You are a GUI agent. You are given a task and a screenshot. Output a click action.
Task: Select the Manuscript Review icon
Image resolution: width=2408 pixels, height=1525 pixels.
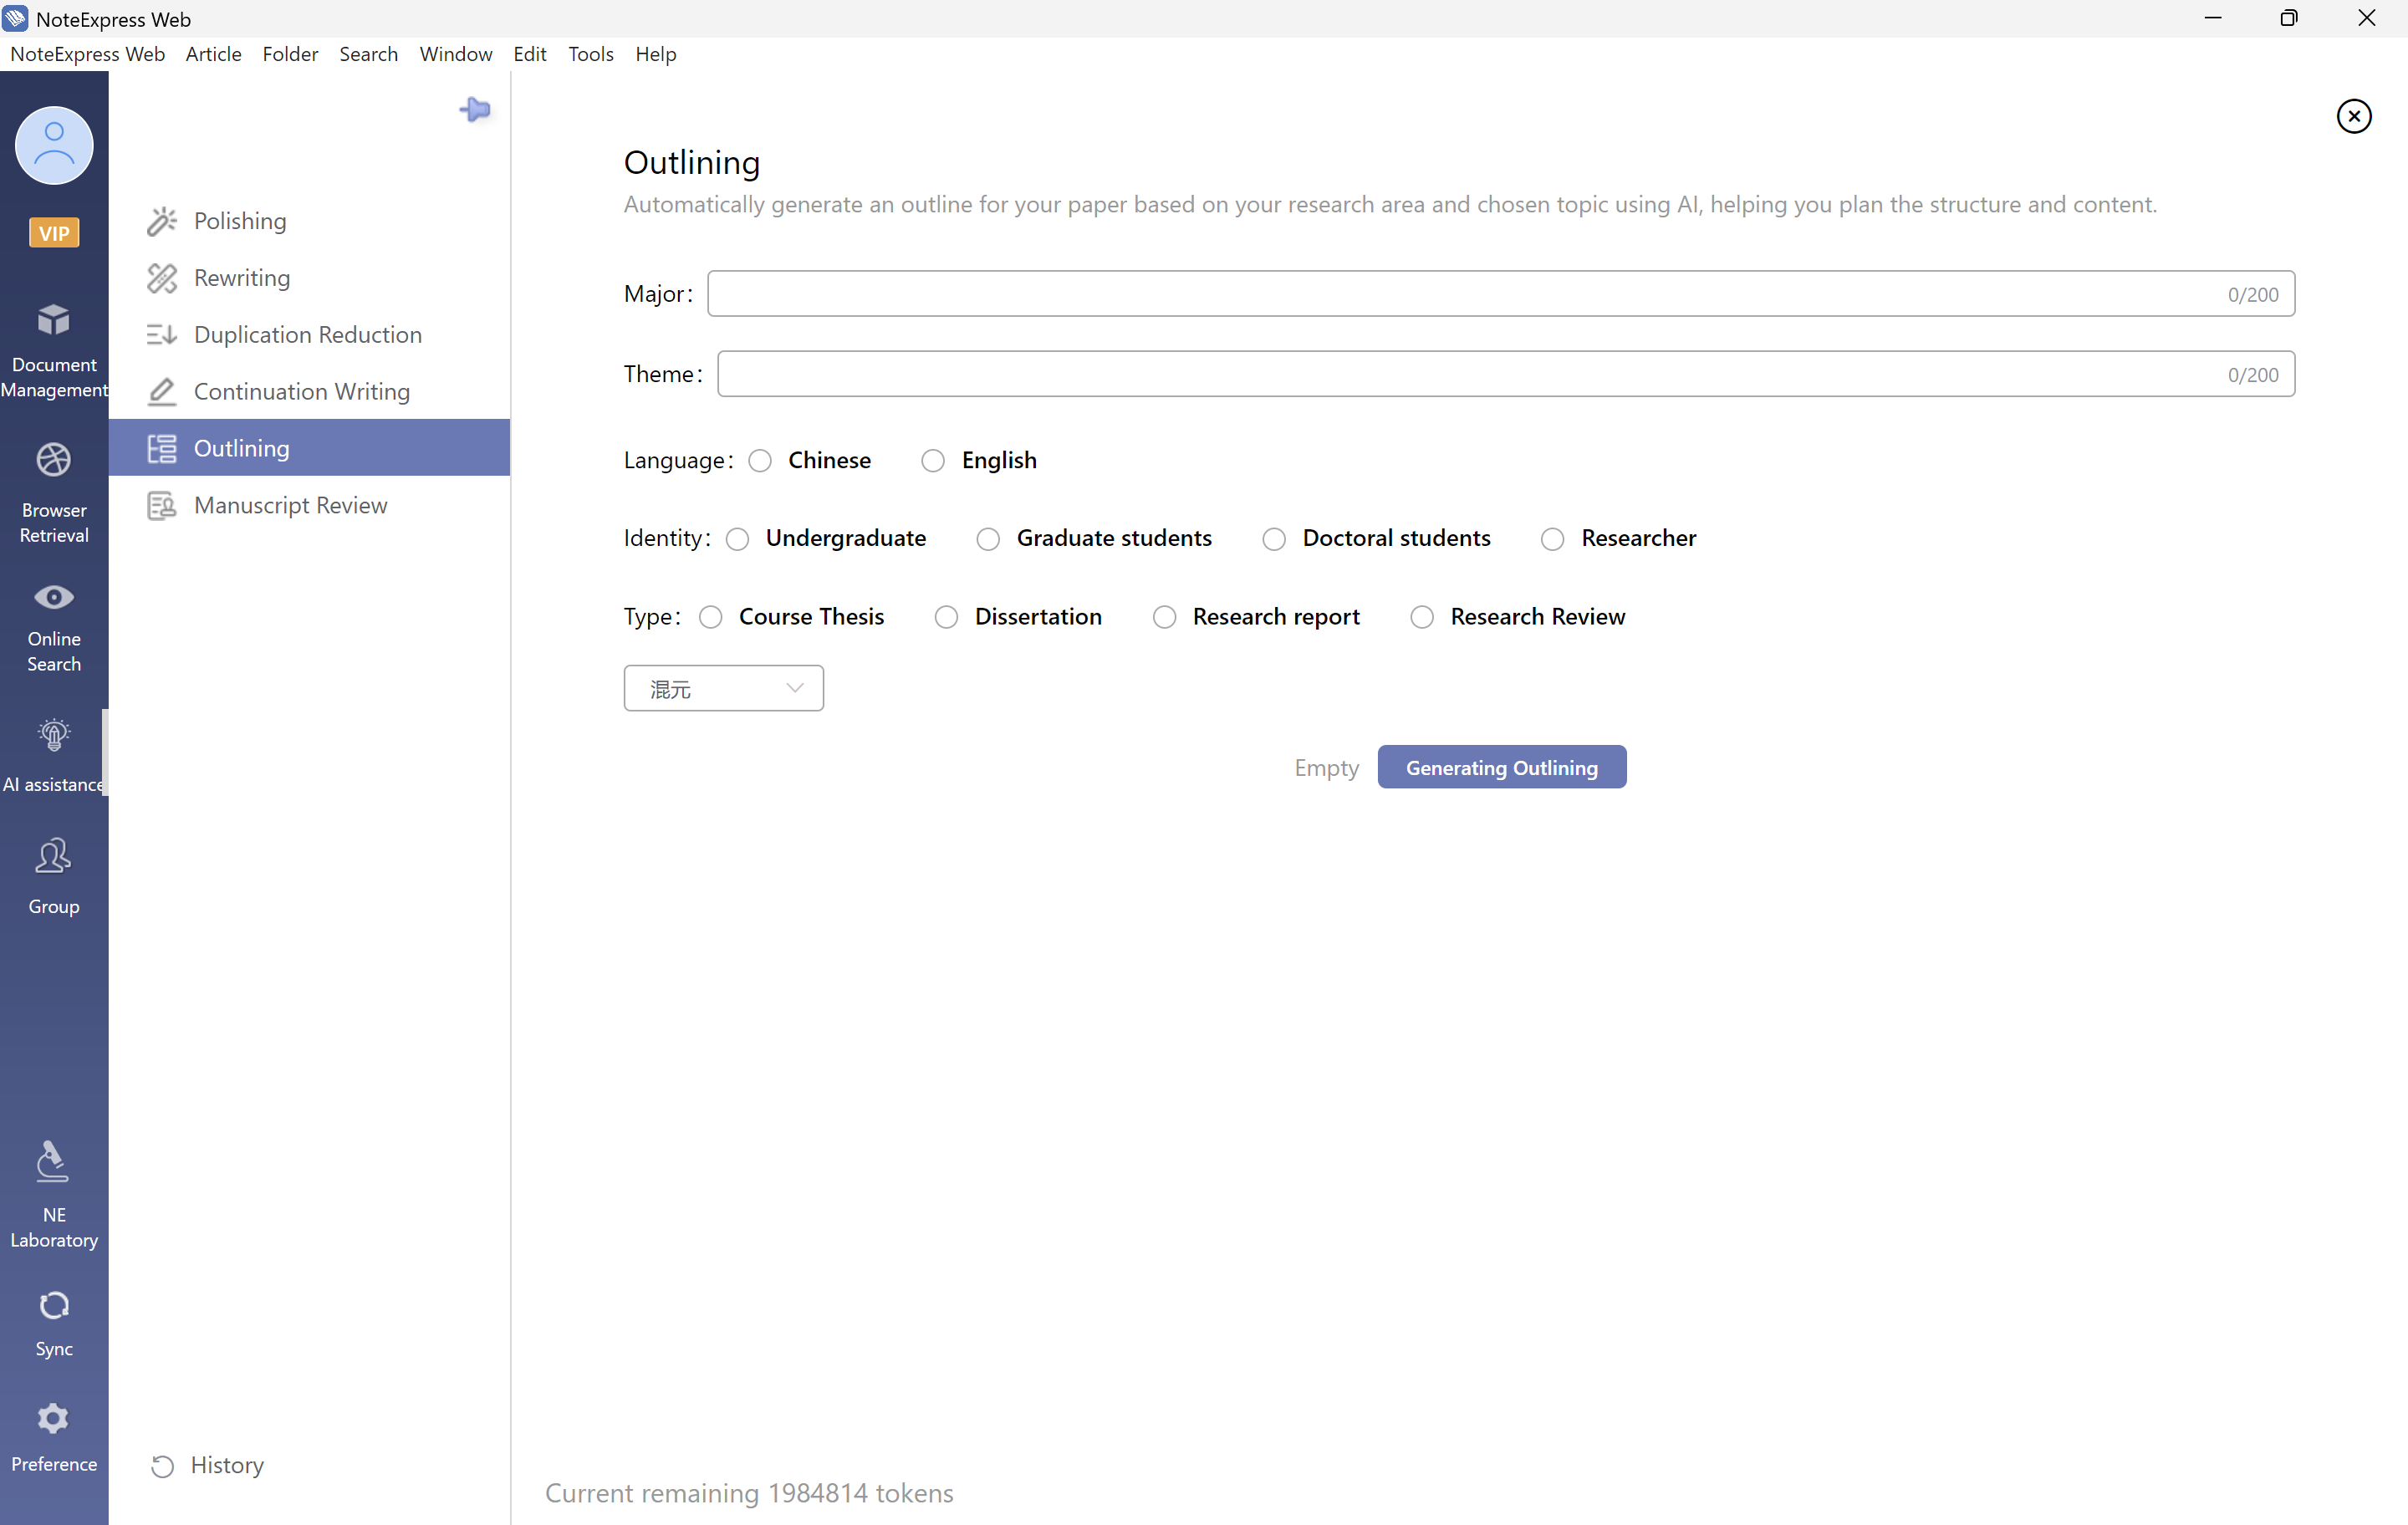point(162,506)
